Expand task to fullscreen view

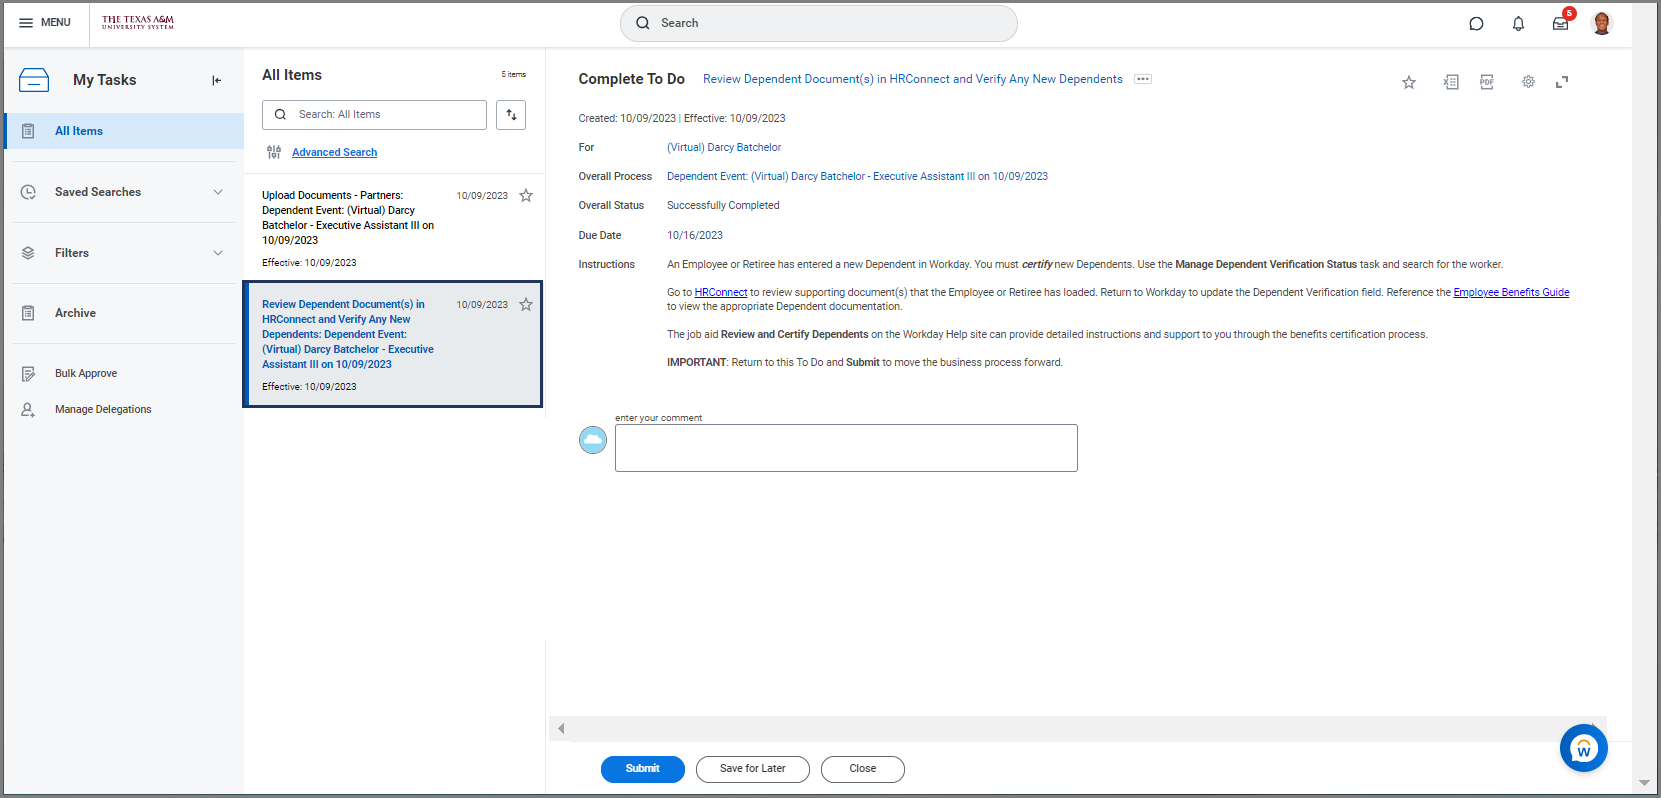pyautogui.click(x=1562, y=82)
